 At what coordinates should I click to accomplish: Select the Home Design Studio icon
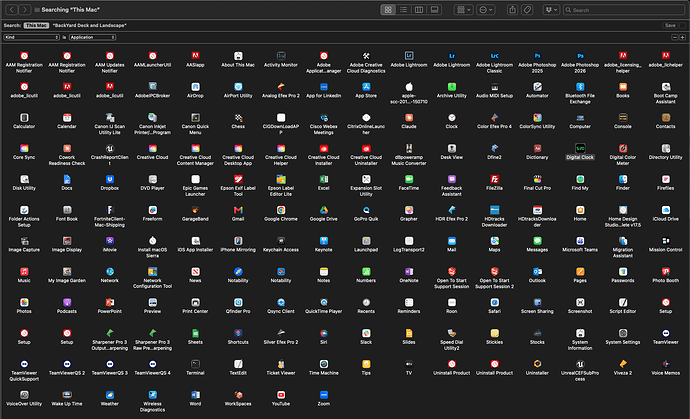pyautogui.click(x=623, y=210)
